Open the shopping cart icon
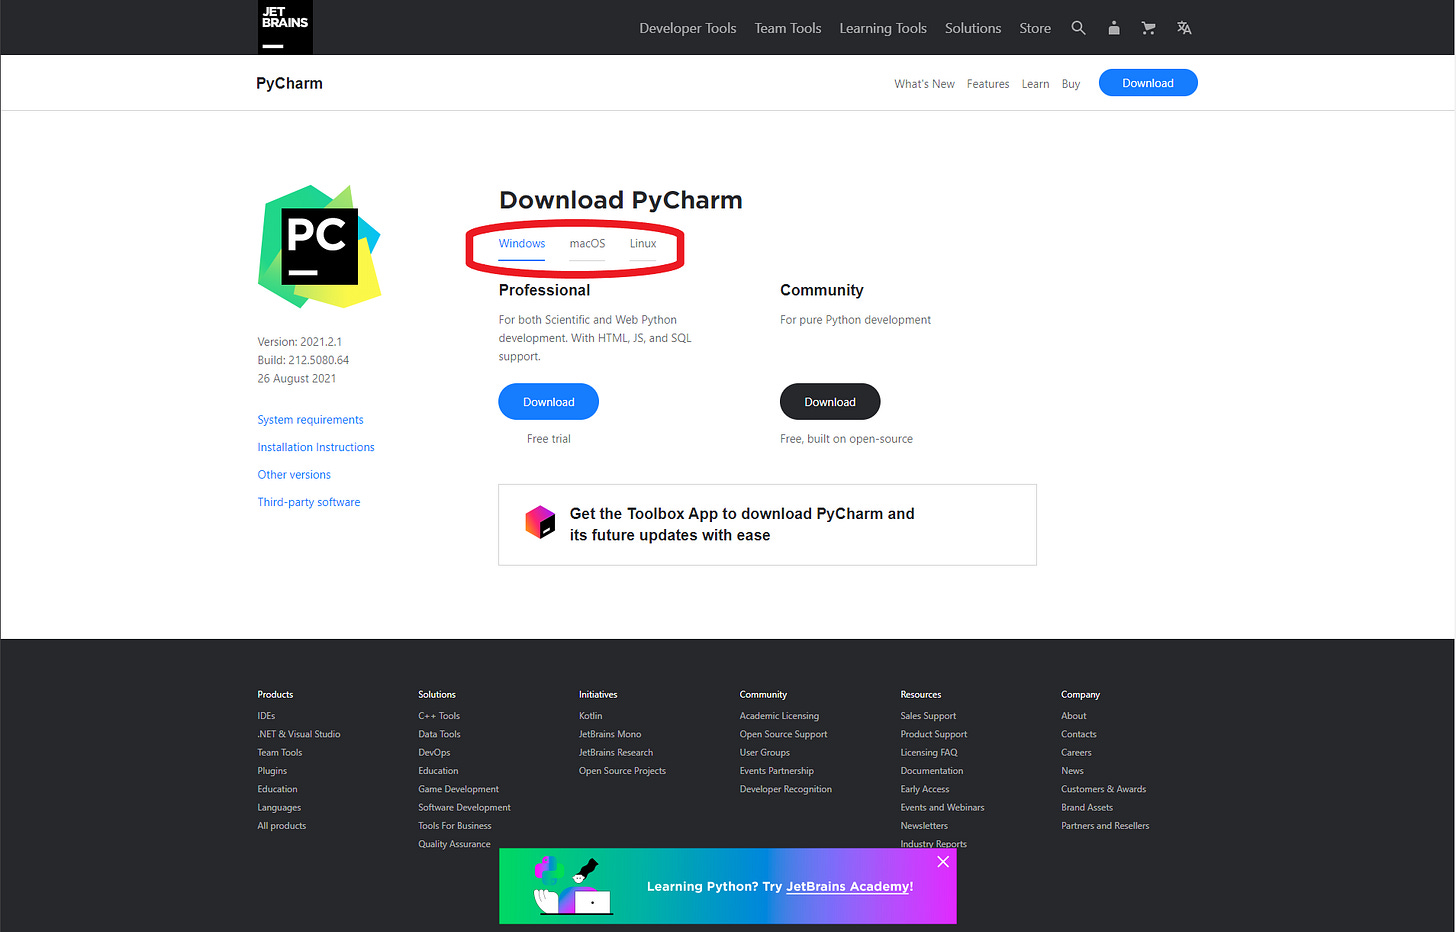The image size is (1456, 932). [1148, 28]
